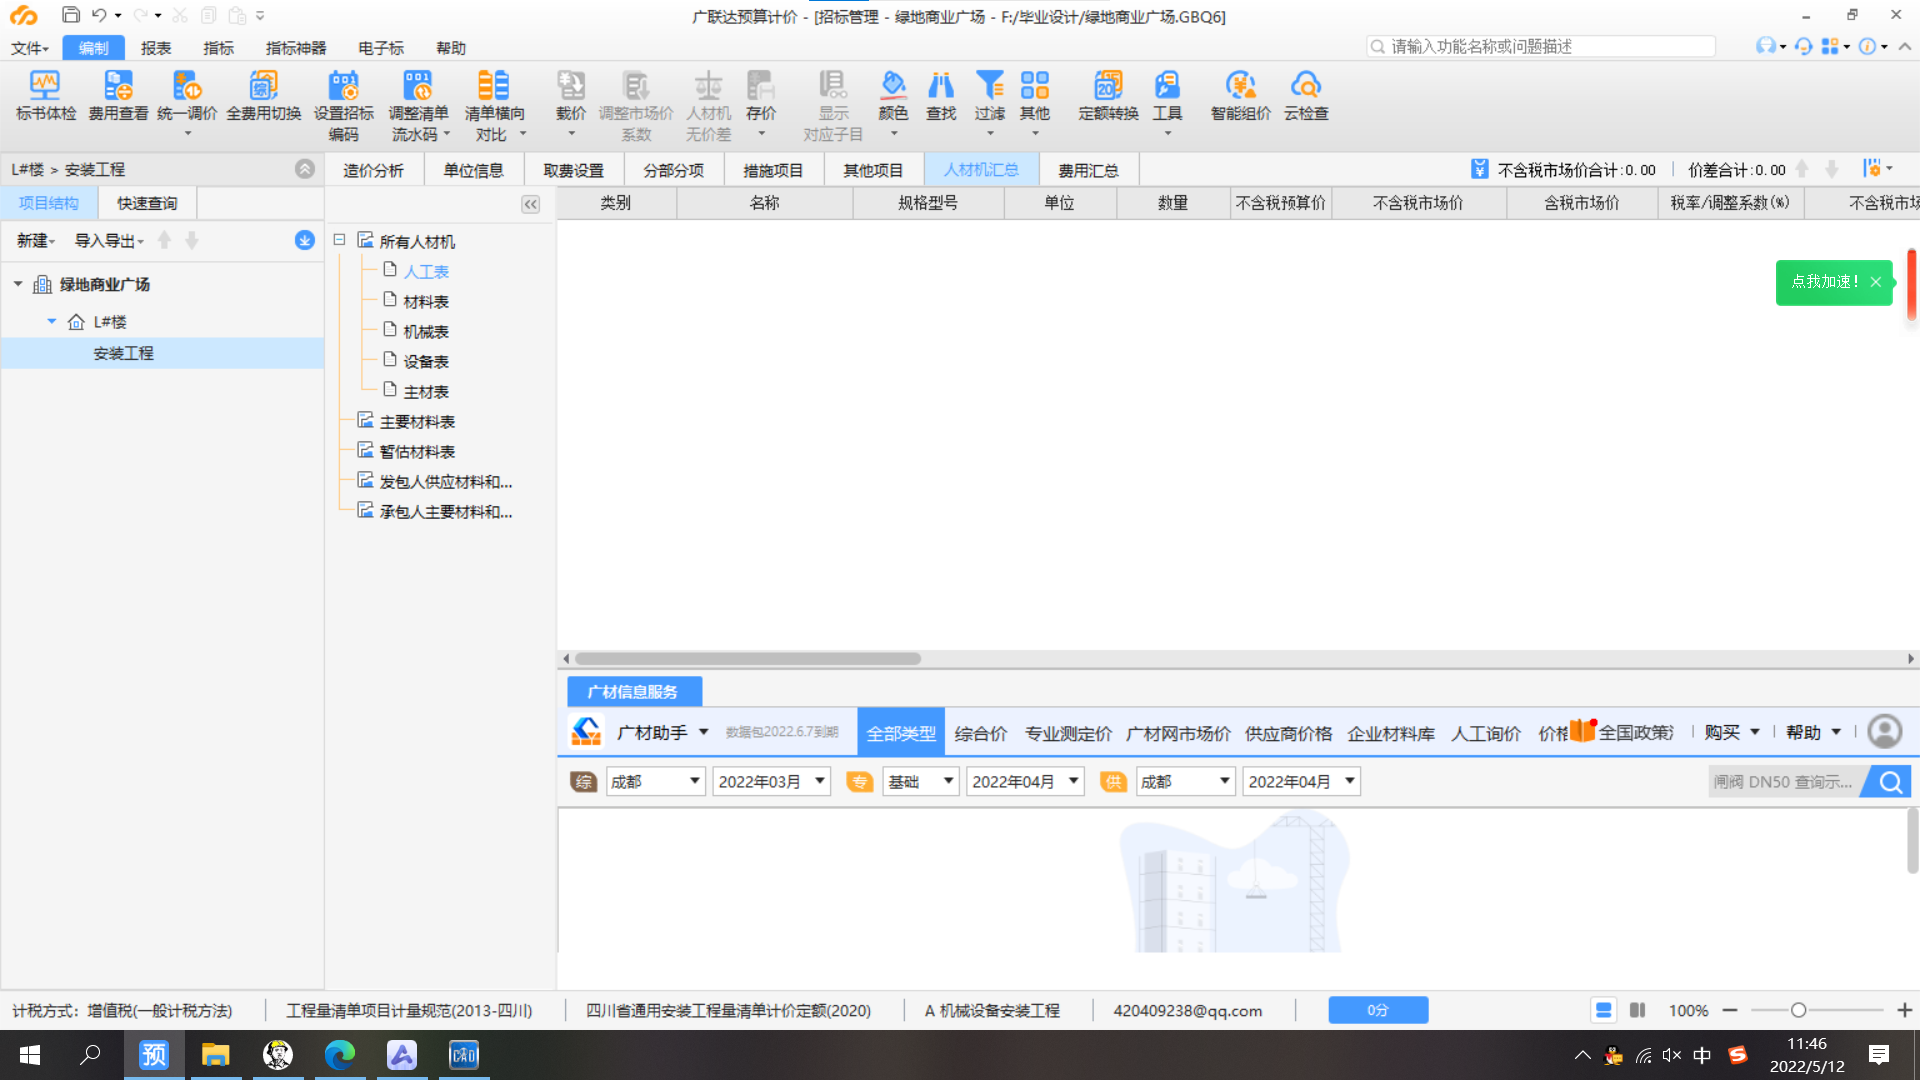This screenshot has height=1080, width=1920.
Task: Open the 导入导出 dropdown
Action: [109, 240]
